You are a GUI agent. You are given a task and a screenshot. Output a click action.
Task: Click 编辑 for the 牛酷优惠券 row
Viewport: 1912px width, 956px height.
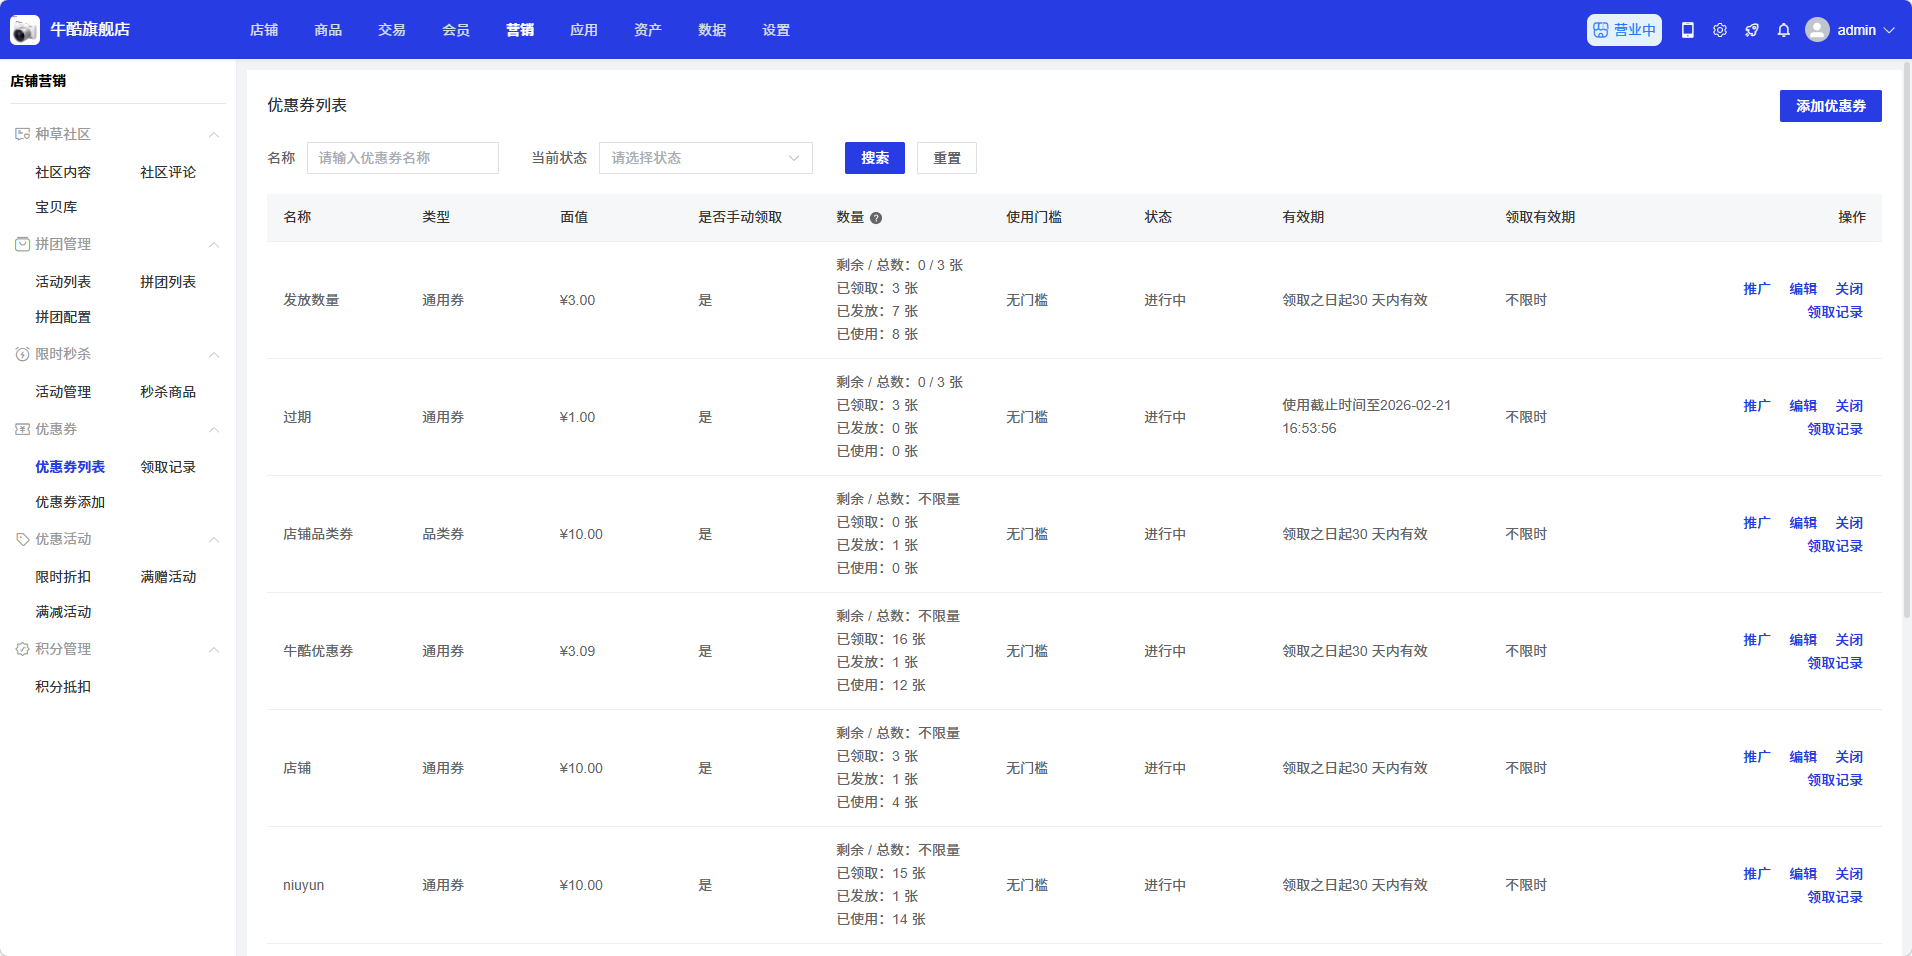click(1803, 640)
